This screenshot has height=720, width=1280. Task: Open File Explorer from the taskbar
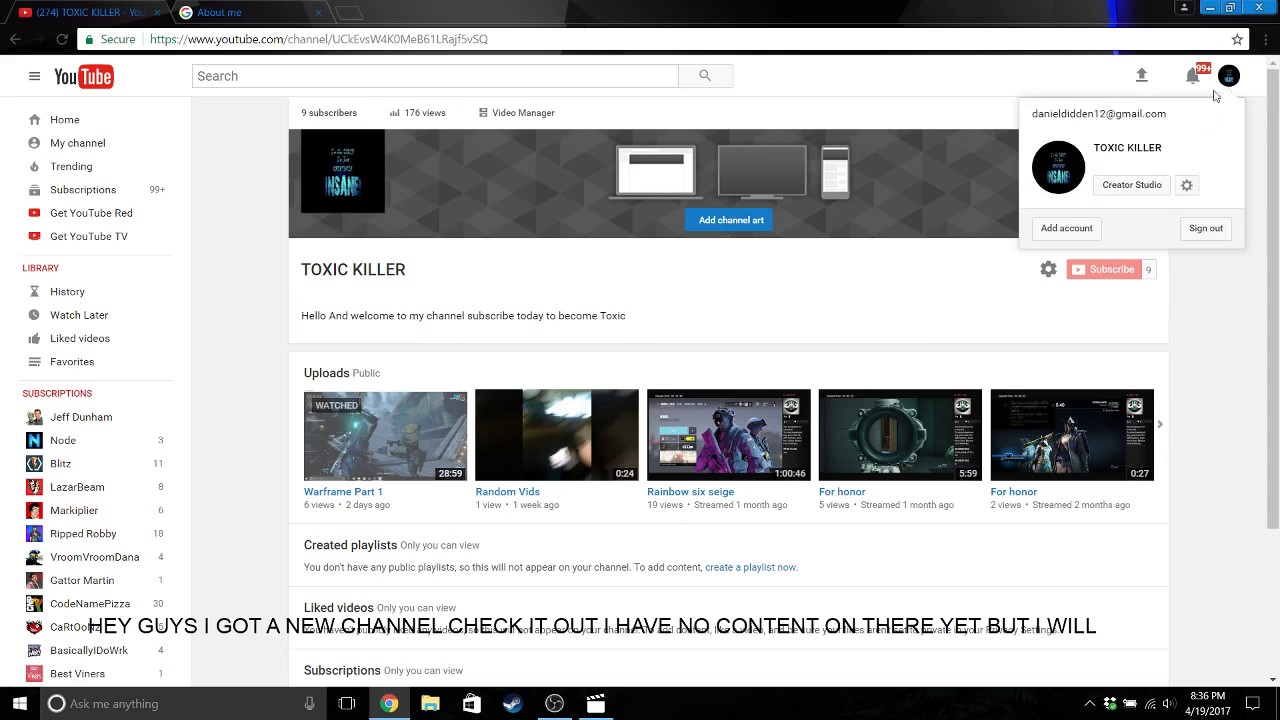pyautogui.click(x=430, y=704)
